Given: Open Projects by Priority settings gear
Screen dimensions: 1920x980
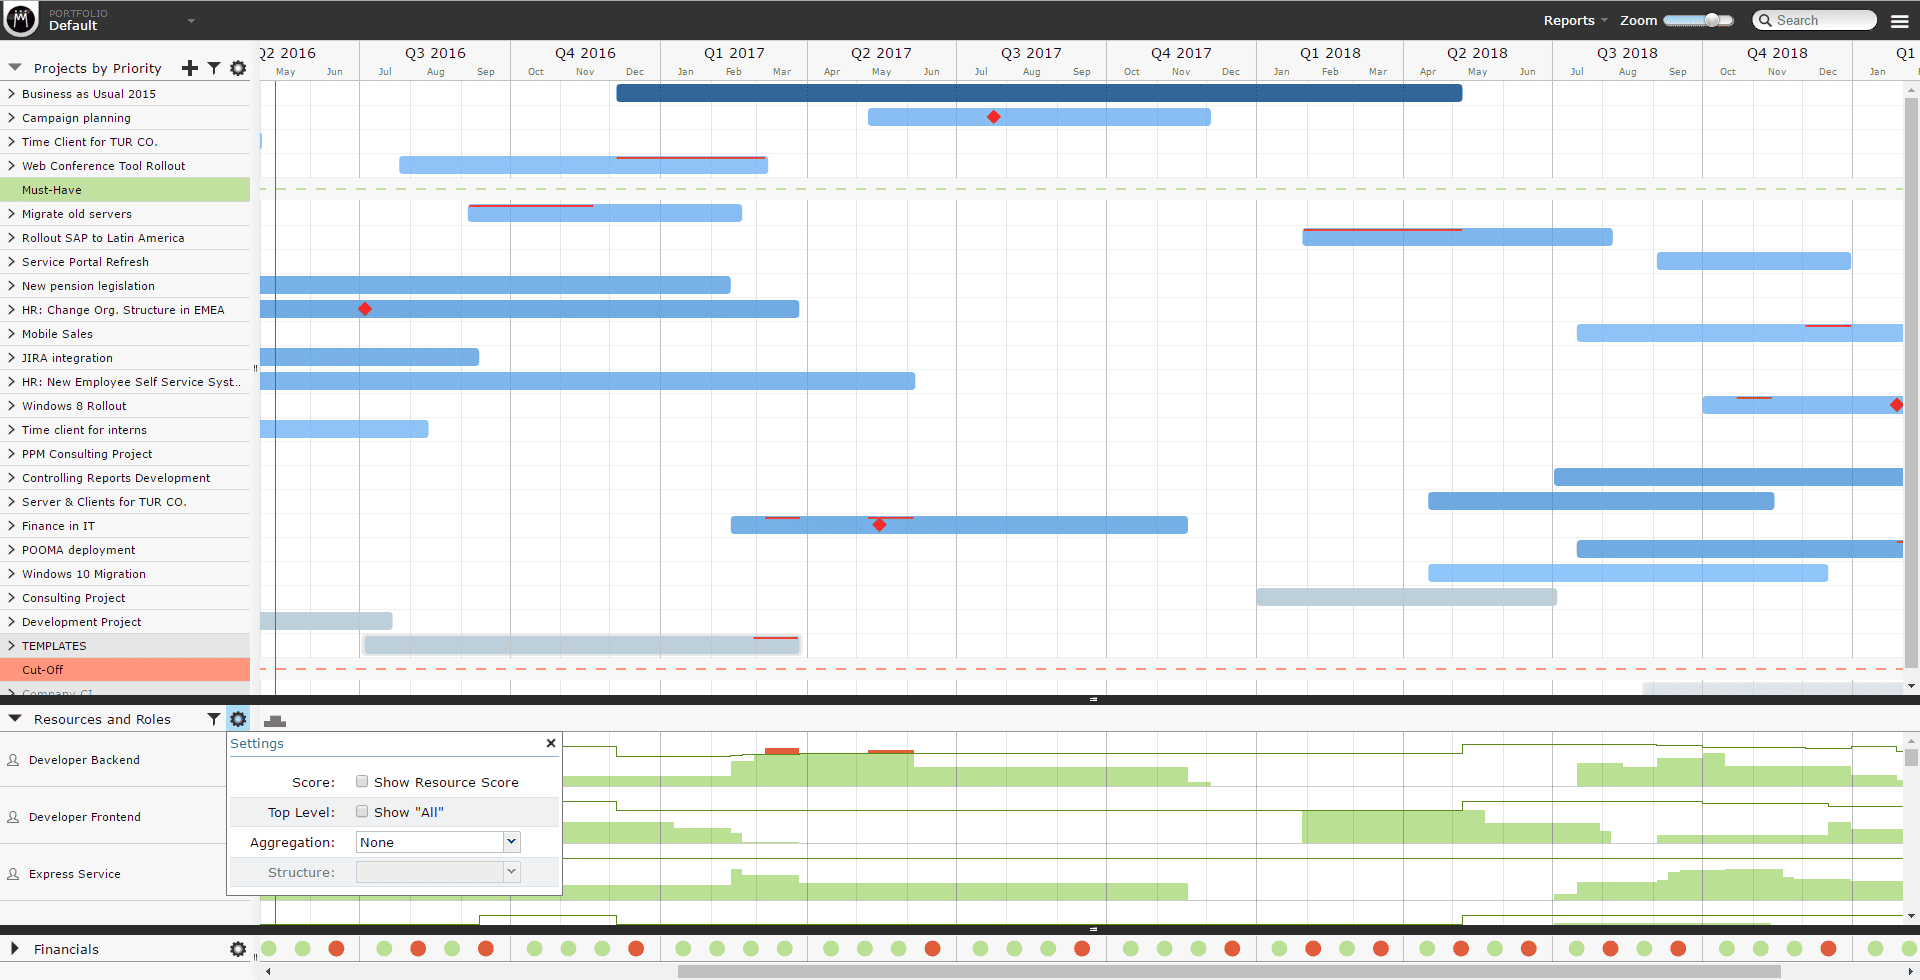Looking at the screenshot, I should click(x=238, y=68).
